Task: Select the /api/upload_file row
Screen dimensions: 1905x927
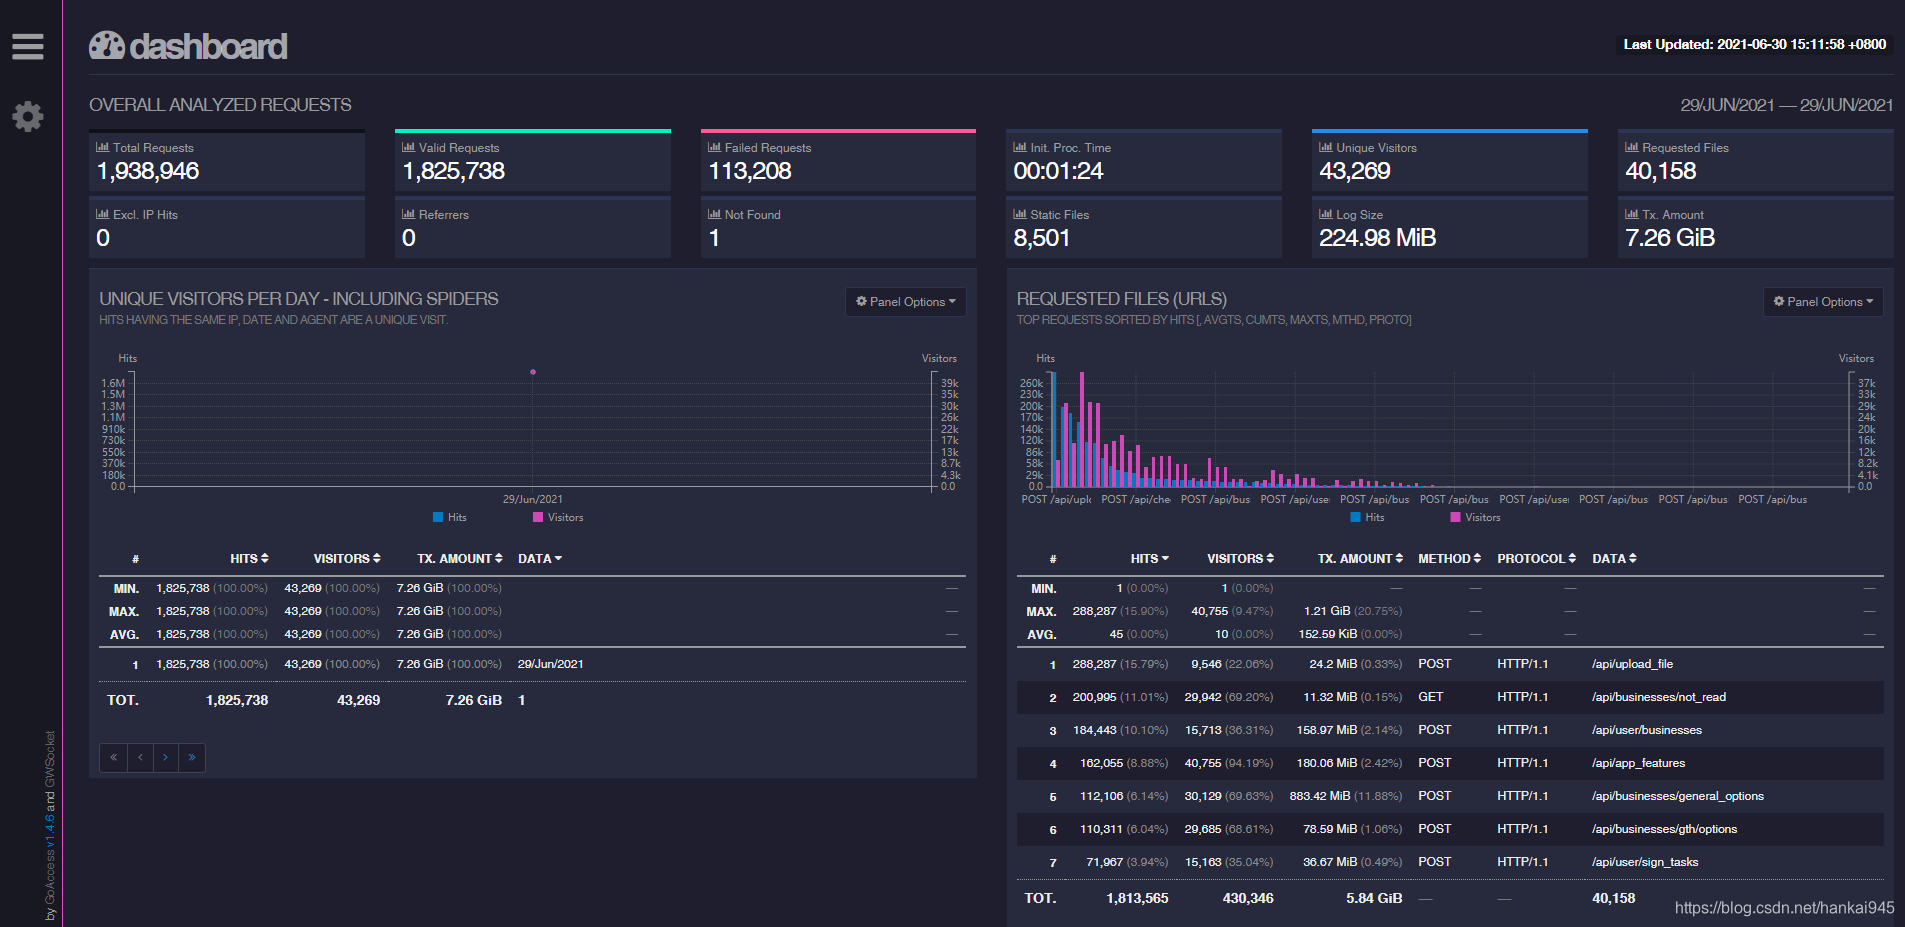Action: tap(1450, 664)
